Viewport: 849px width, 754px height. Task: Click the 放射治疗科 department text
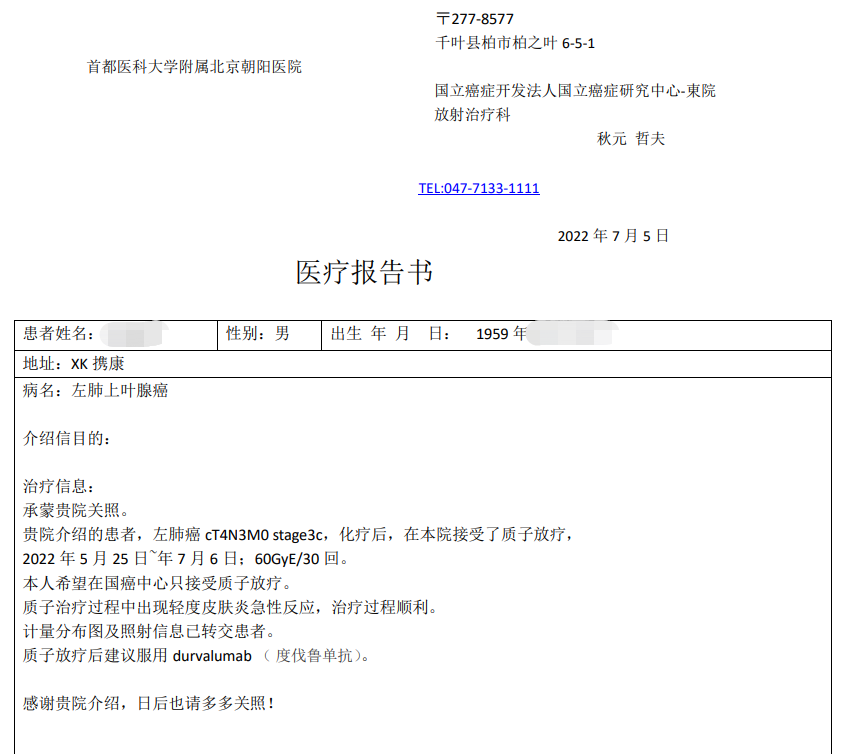tap(472, 115)
